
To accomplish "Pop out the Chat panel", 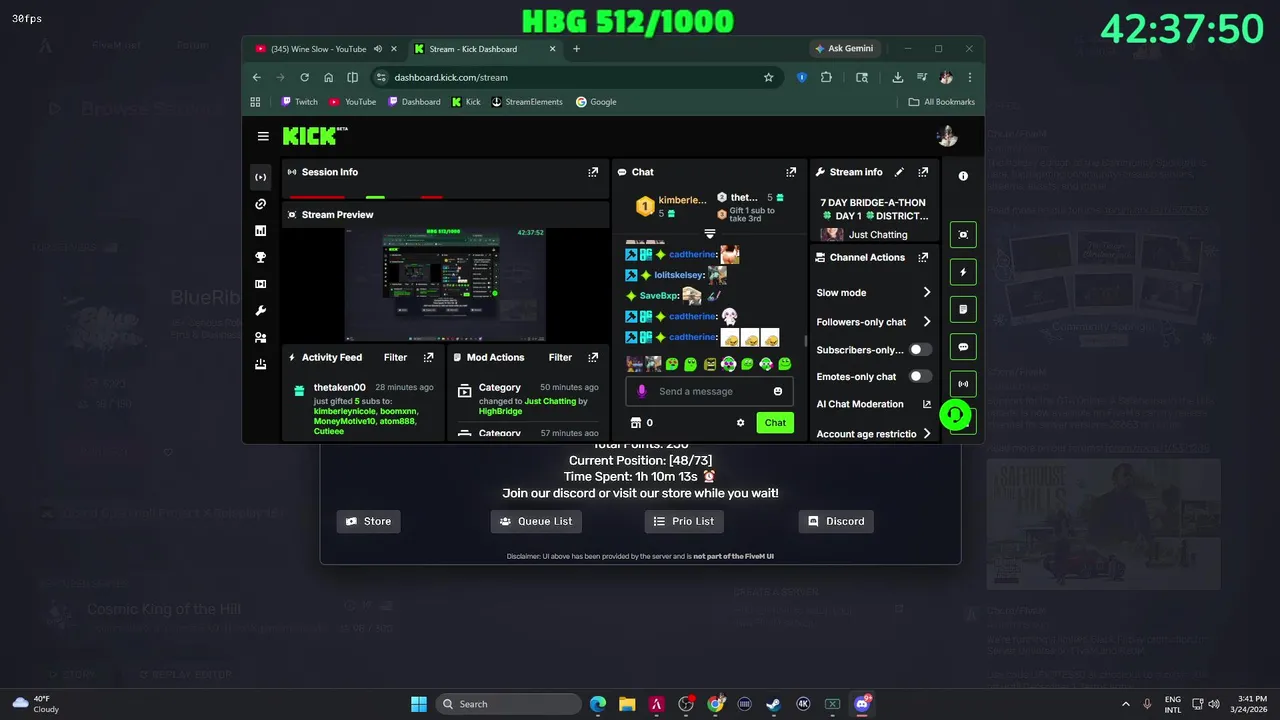I will [x=791, y=172].
